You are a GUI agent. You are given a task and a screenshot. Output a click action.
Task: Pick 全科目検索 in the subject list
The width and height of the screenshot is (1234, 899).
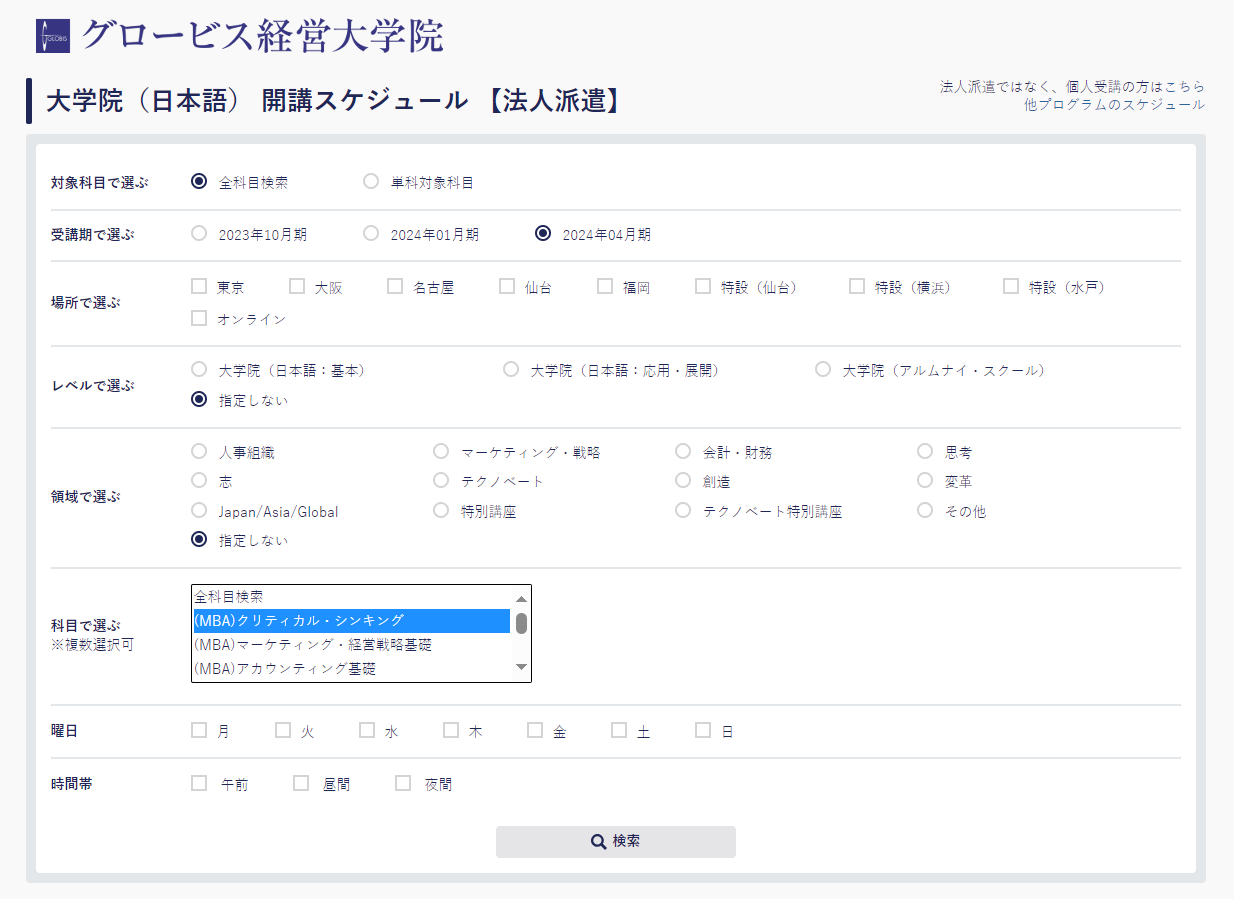click(x=352, y=597)
